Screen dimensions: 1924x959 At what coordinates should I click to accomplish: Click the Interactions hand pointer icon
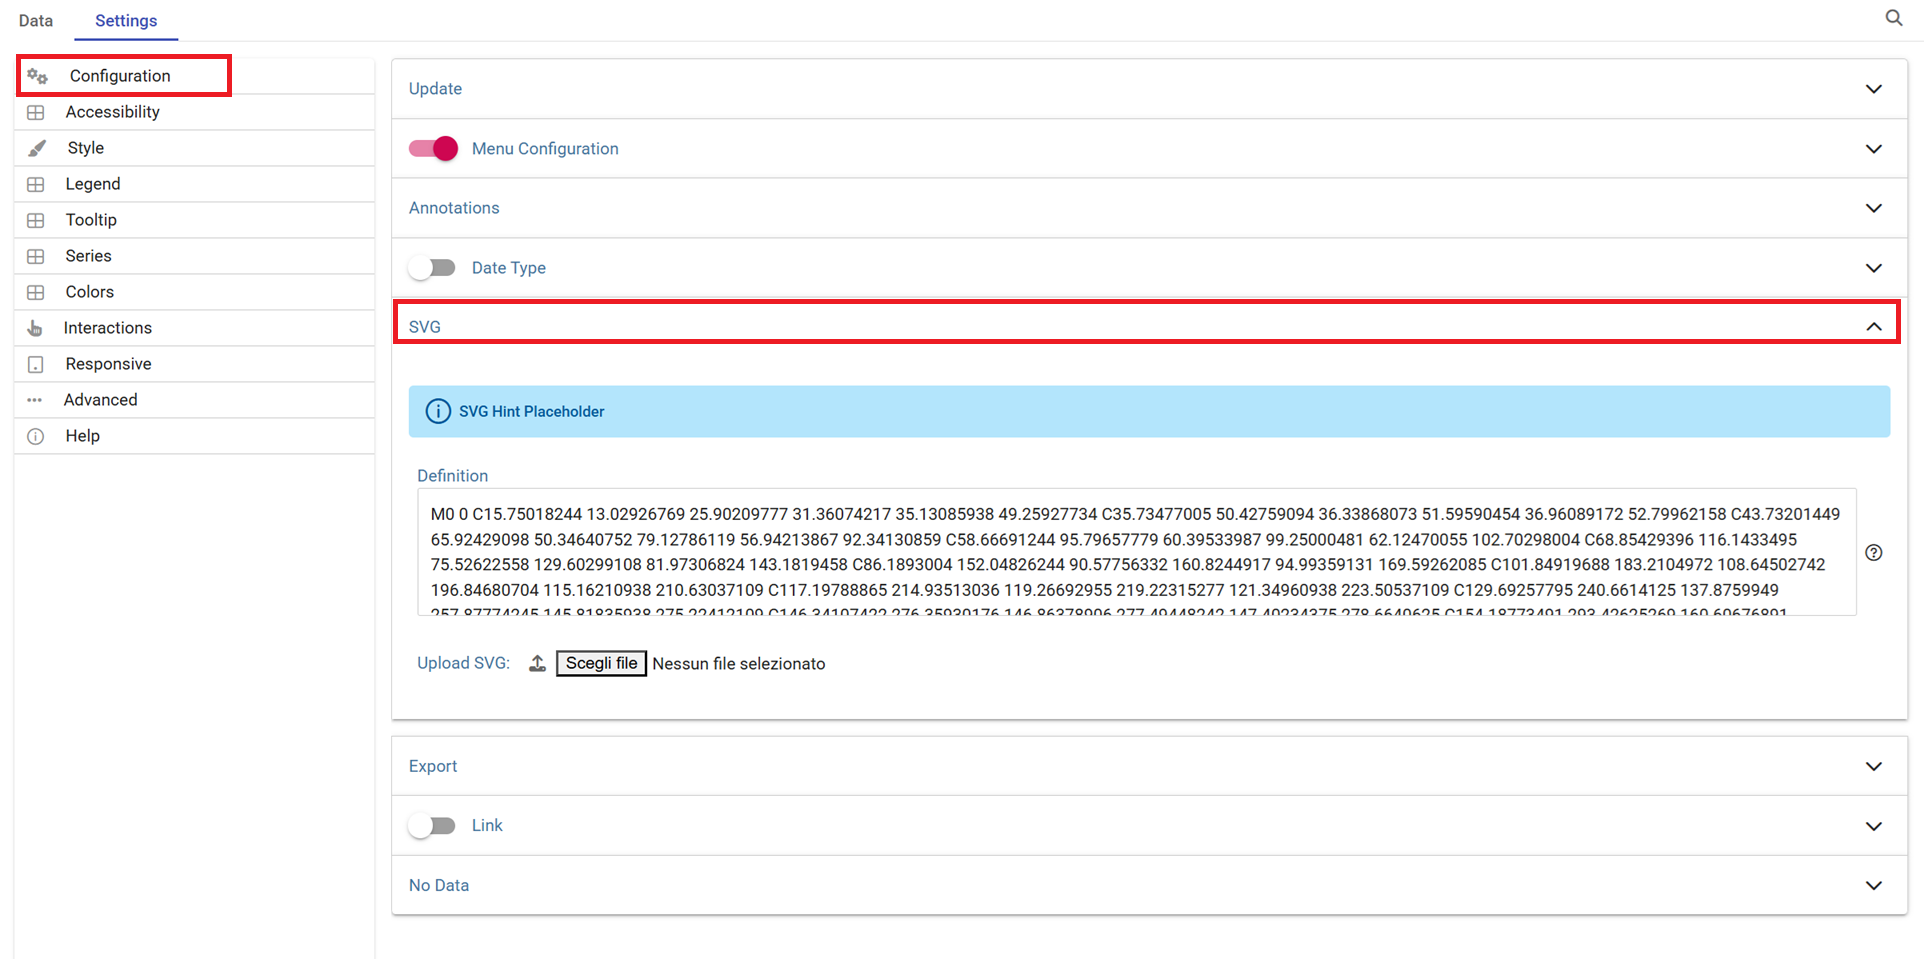[35, 328]
